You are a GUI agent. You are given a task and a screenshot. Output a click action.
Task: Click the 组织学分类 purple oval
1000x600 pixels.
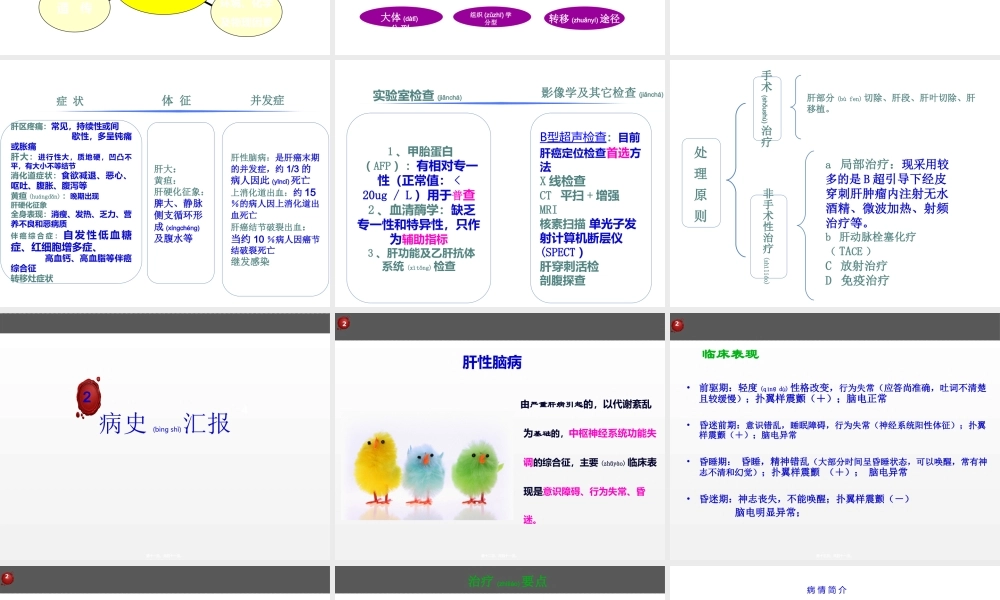point(492,17)
